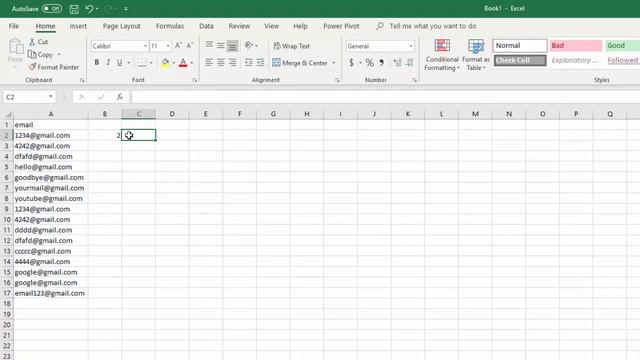640x360 pixels.
Task: Click the Bottom Align icon
Action: [x=232, y=45]
